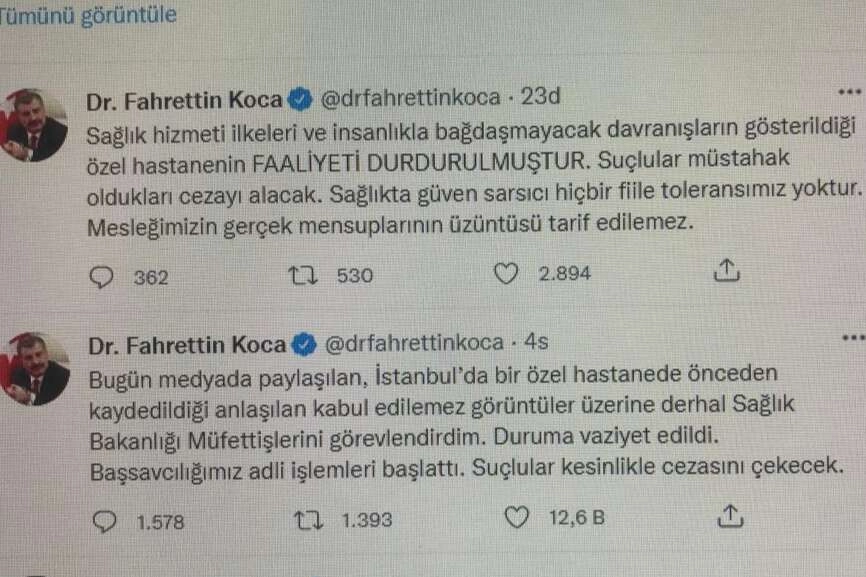Like the tweet with 2.894 likes
866x577 pixels.
pyautogui.click(x=508, y=275)
